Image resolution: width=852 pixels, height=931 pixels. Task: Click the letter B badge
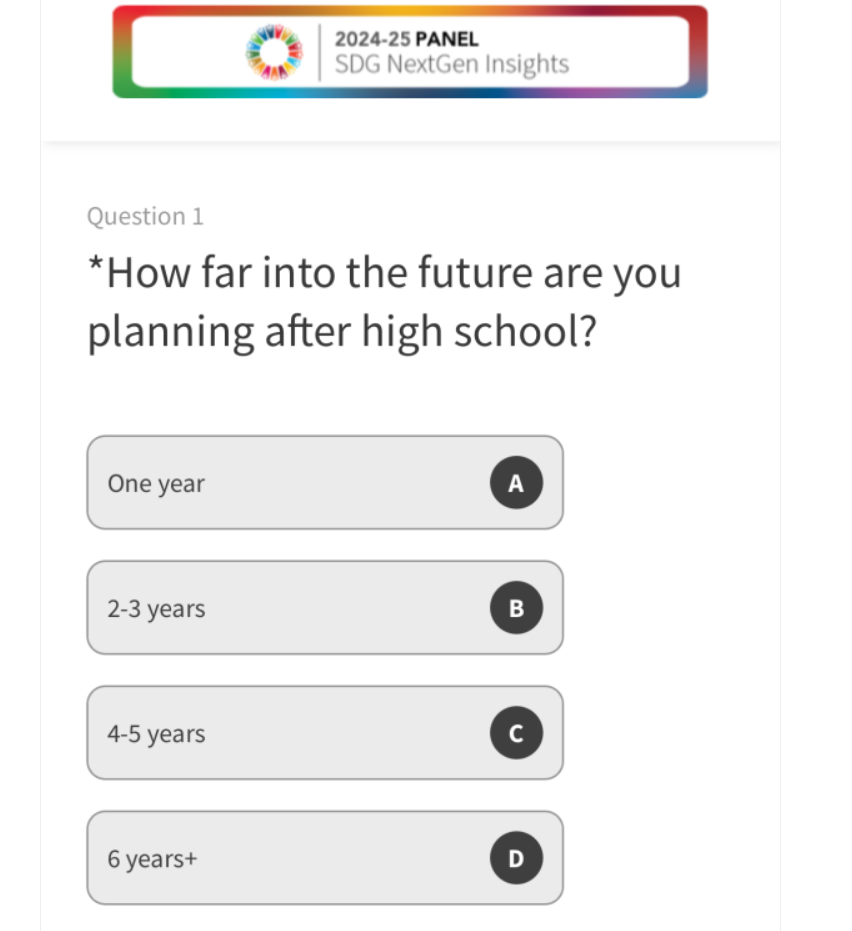click(x=516, y=608)
